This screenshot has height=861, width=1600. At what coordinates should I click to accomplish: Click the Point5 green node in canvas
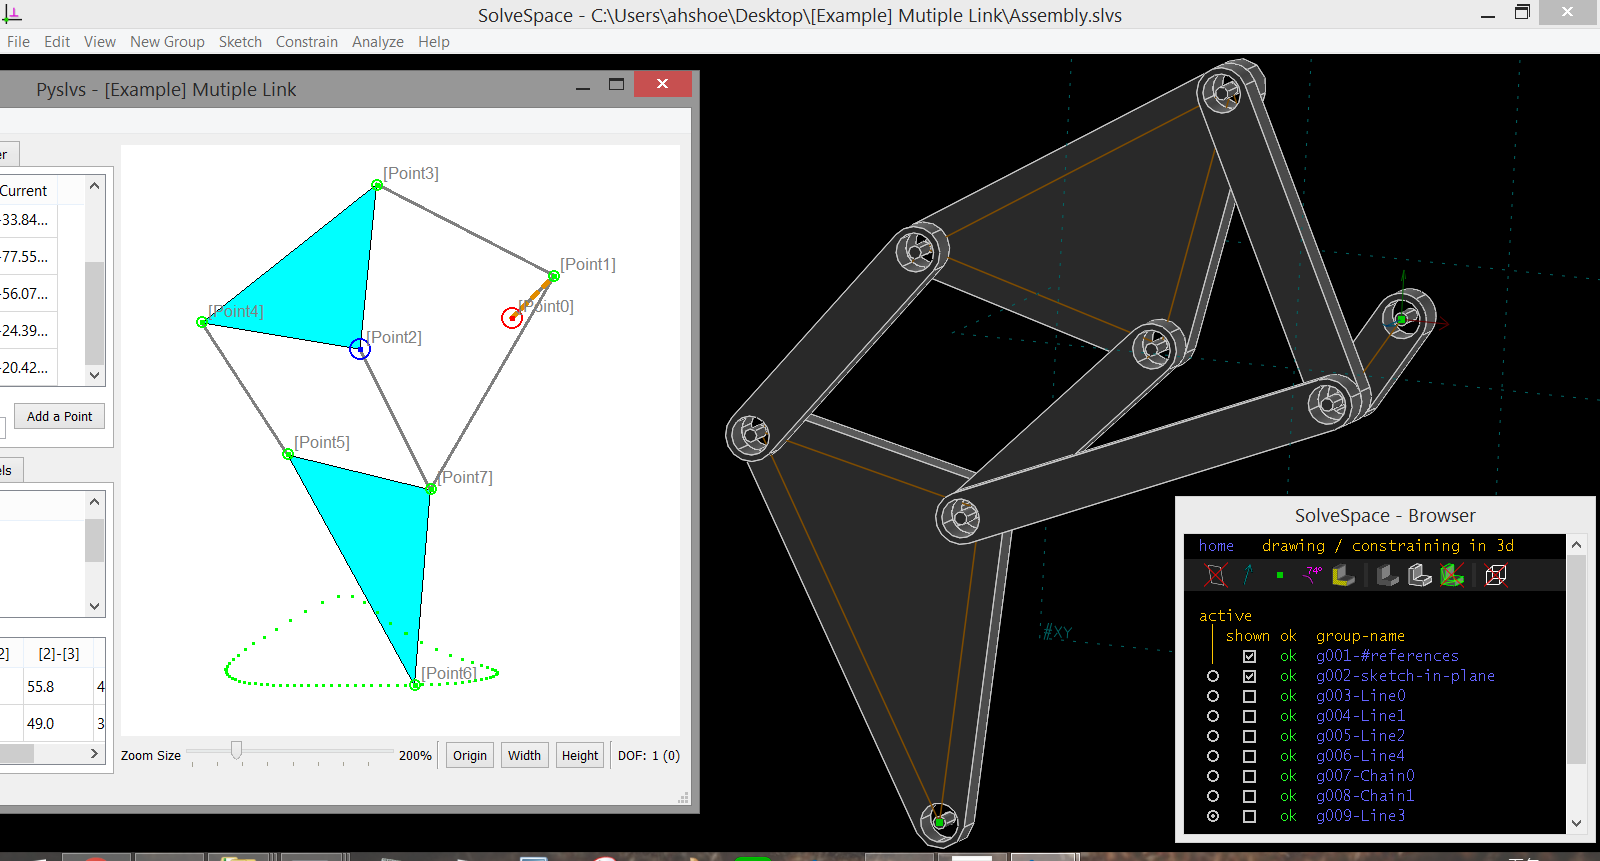[288, 455]
